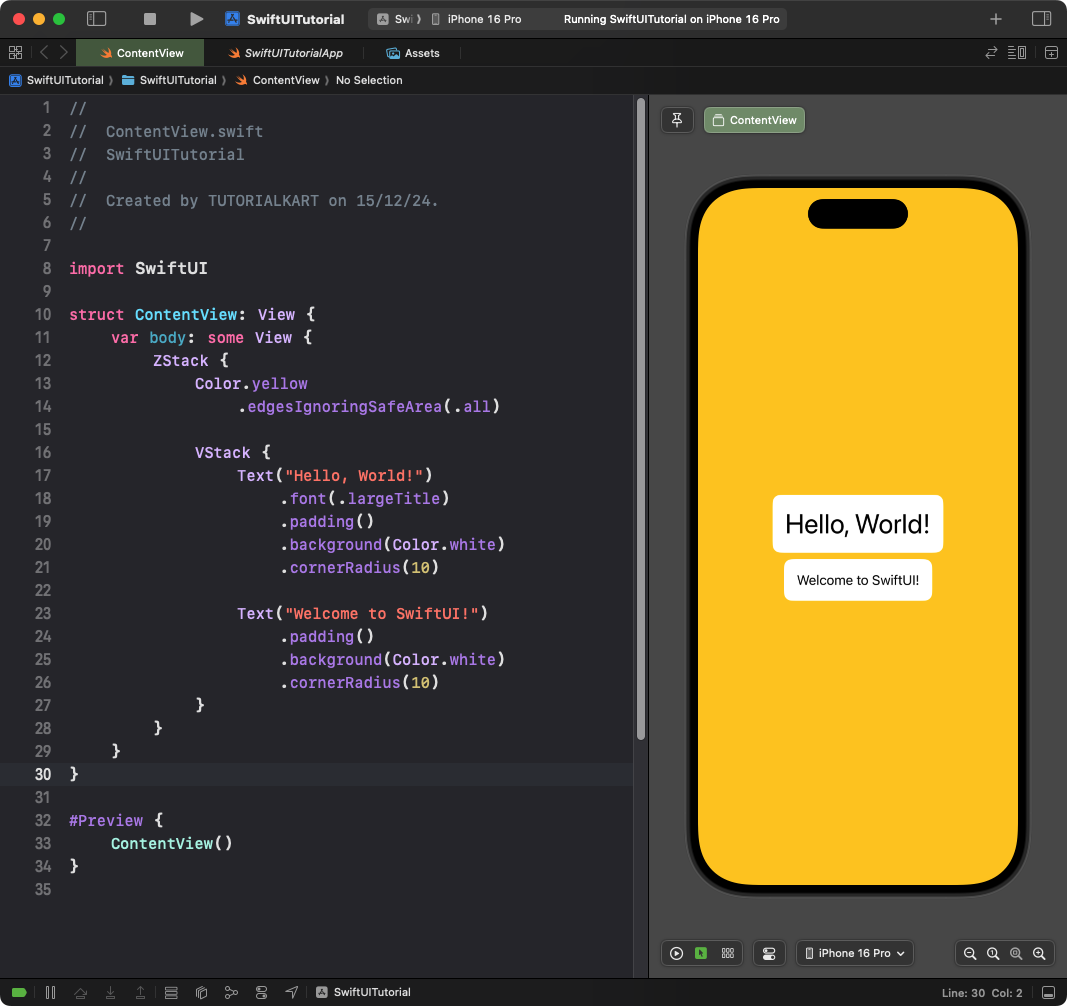Viewport: 1067px width, 1006px height.
Task: Toggle breakpoints with the green capsule icon
Action: (20, 991)
